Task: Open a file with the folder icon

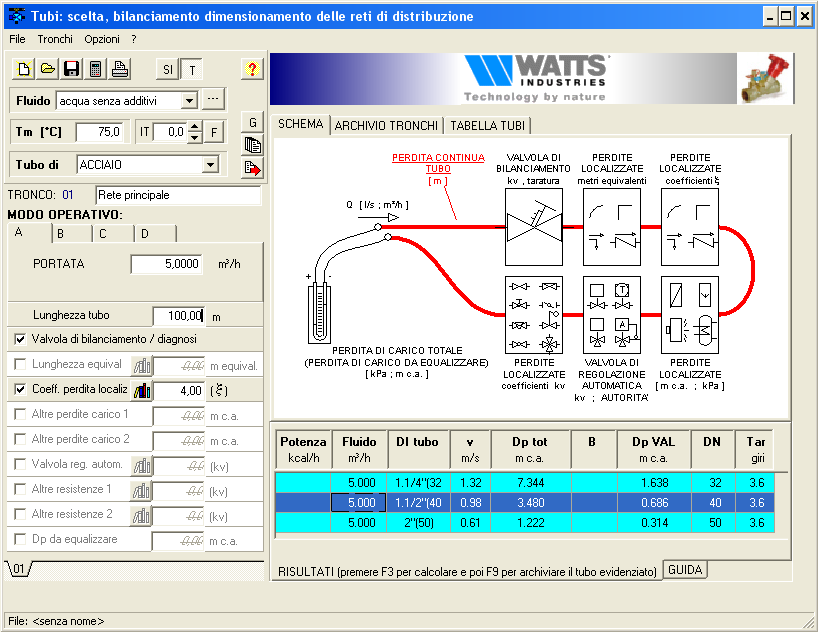Action: pyautogui.click(x=48, y=69)
